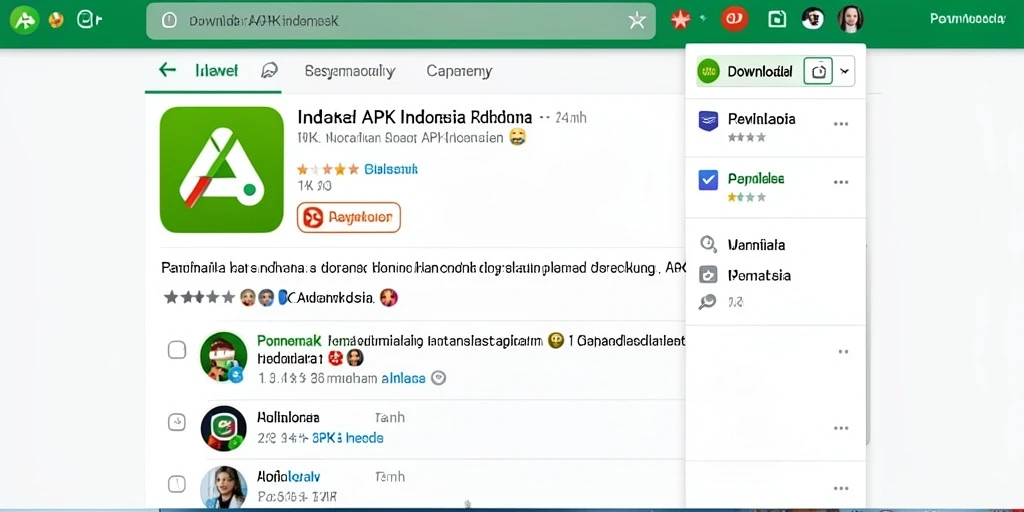
Task: Click the blue shield icon beside Revinlapia
Action: pyautogui.click(x=708, y=121)
